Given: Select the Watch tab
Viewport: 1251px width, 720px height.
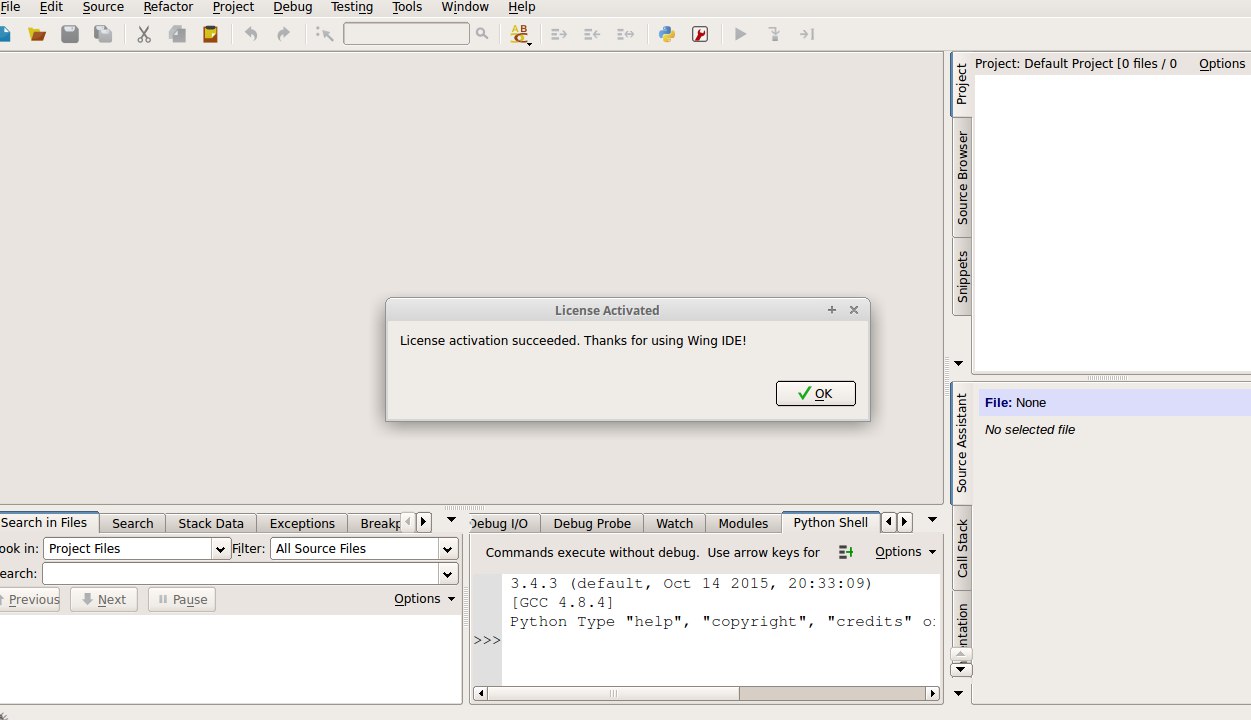Looking at the screenshot, I should [675, 523].
